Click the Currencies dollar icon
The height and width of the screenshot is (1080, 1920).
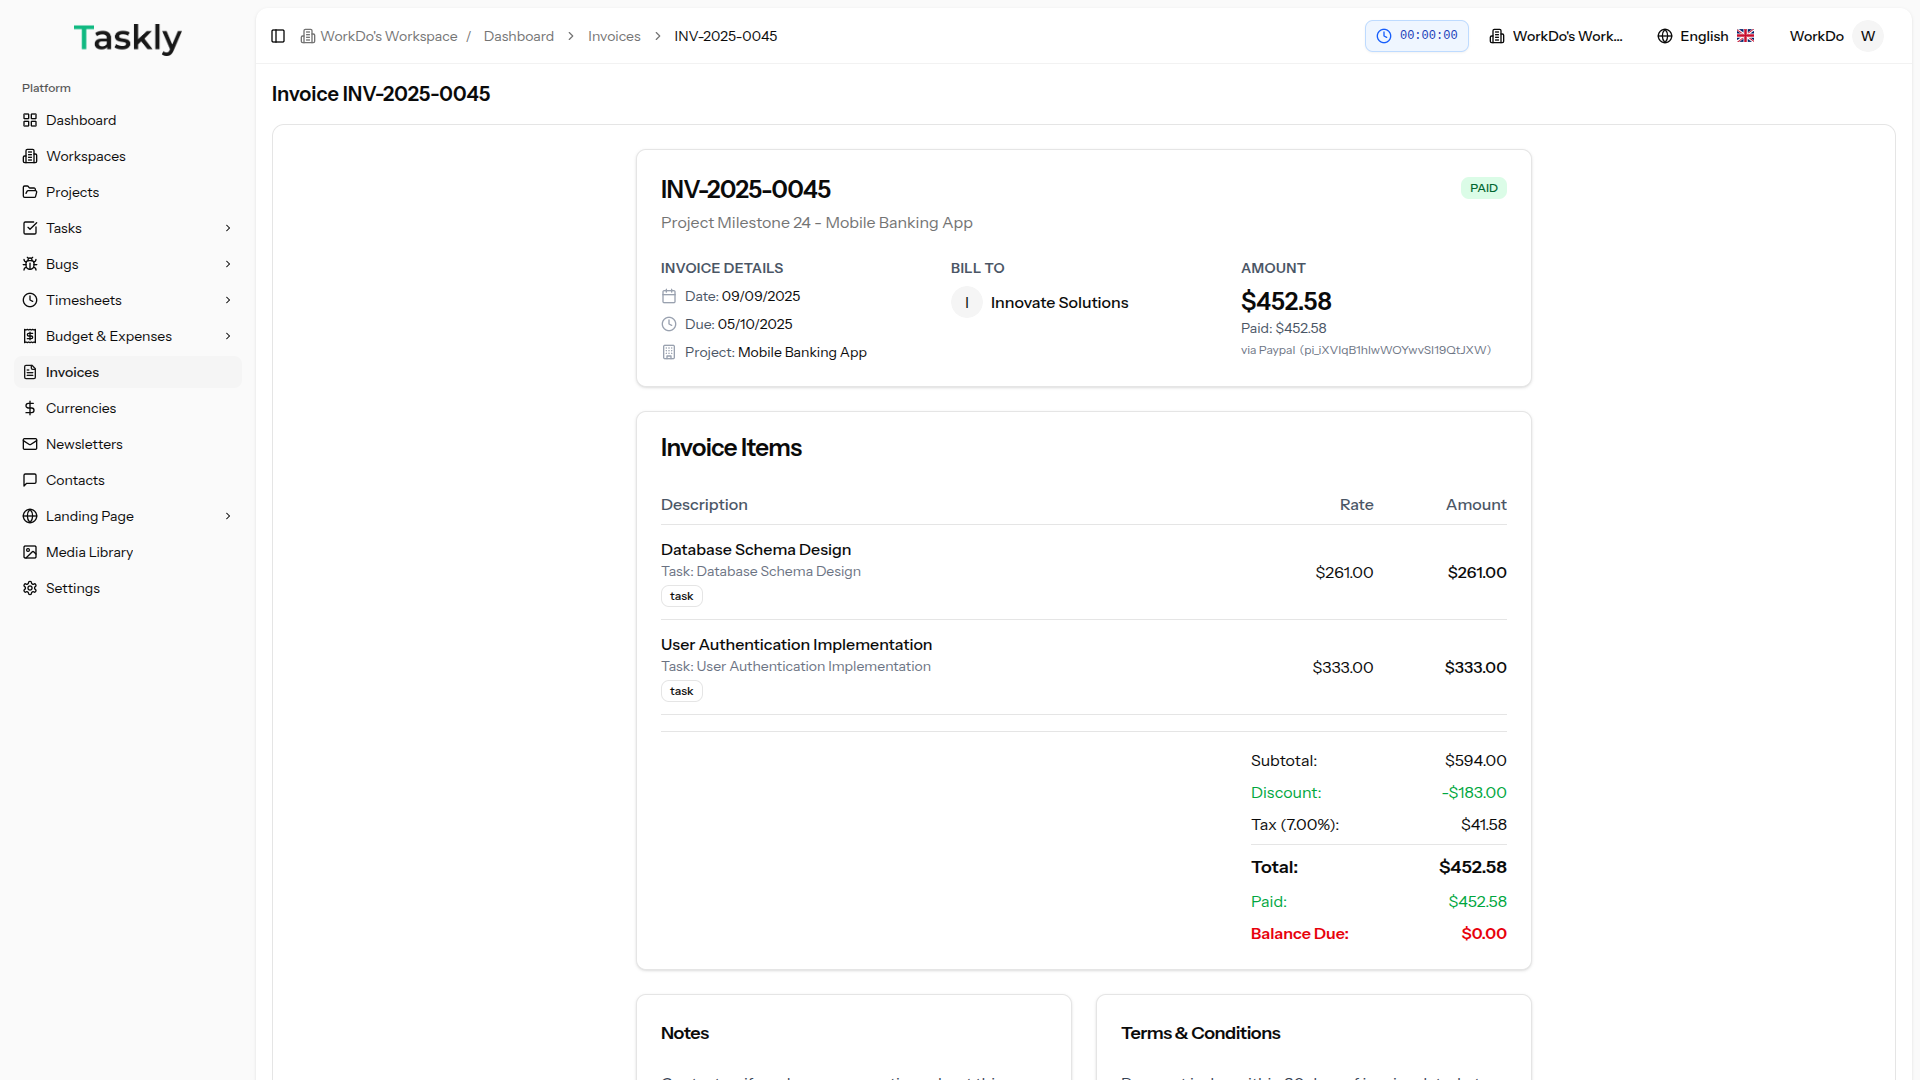tap(30, 408)
